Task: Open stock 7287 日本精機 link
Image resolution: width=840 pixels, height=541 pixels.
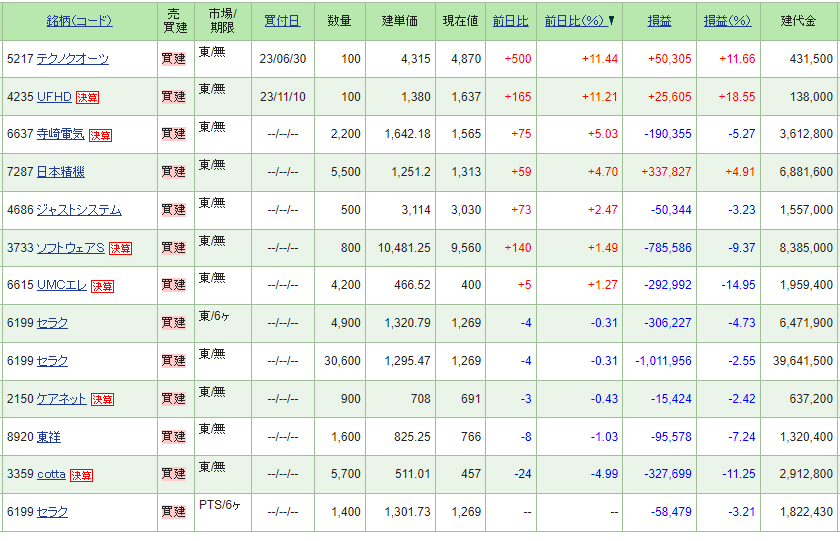Action: pyautogui.click(x=61, y=172)
